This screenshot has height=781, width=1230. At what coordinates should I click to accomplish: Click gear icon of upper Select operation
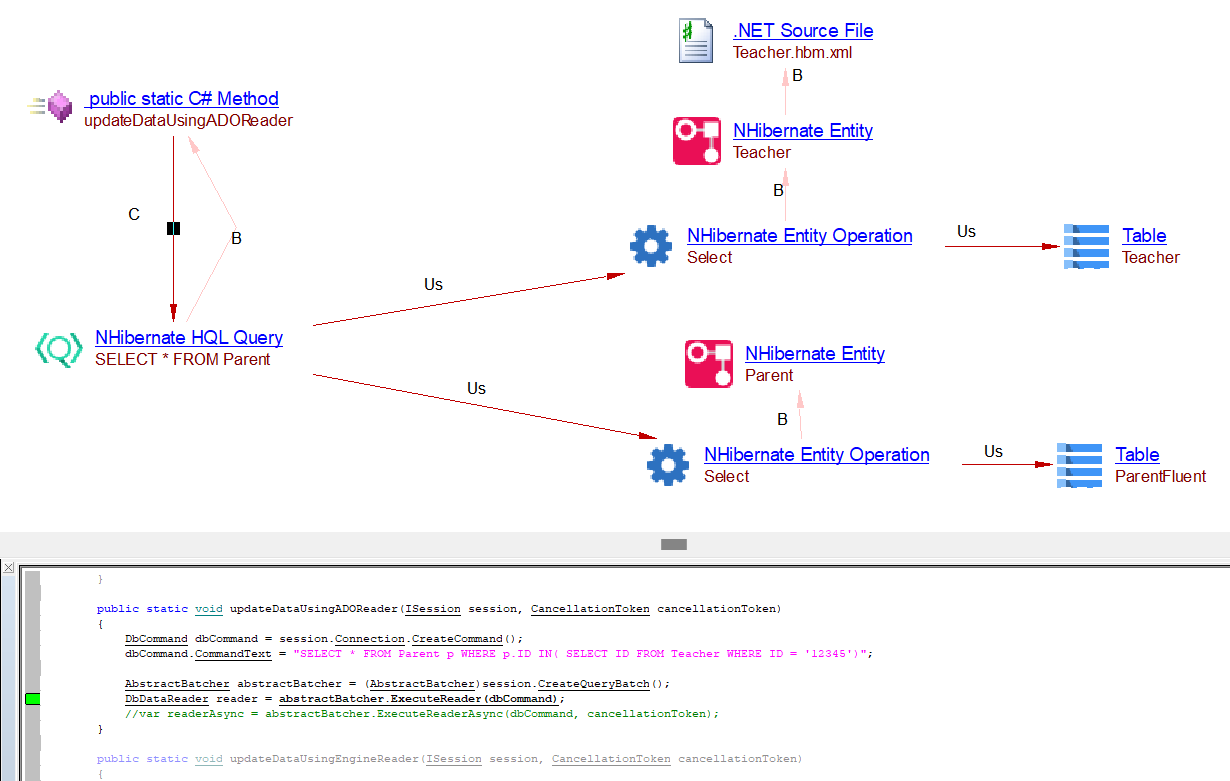[x=651, y=246]
